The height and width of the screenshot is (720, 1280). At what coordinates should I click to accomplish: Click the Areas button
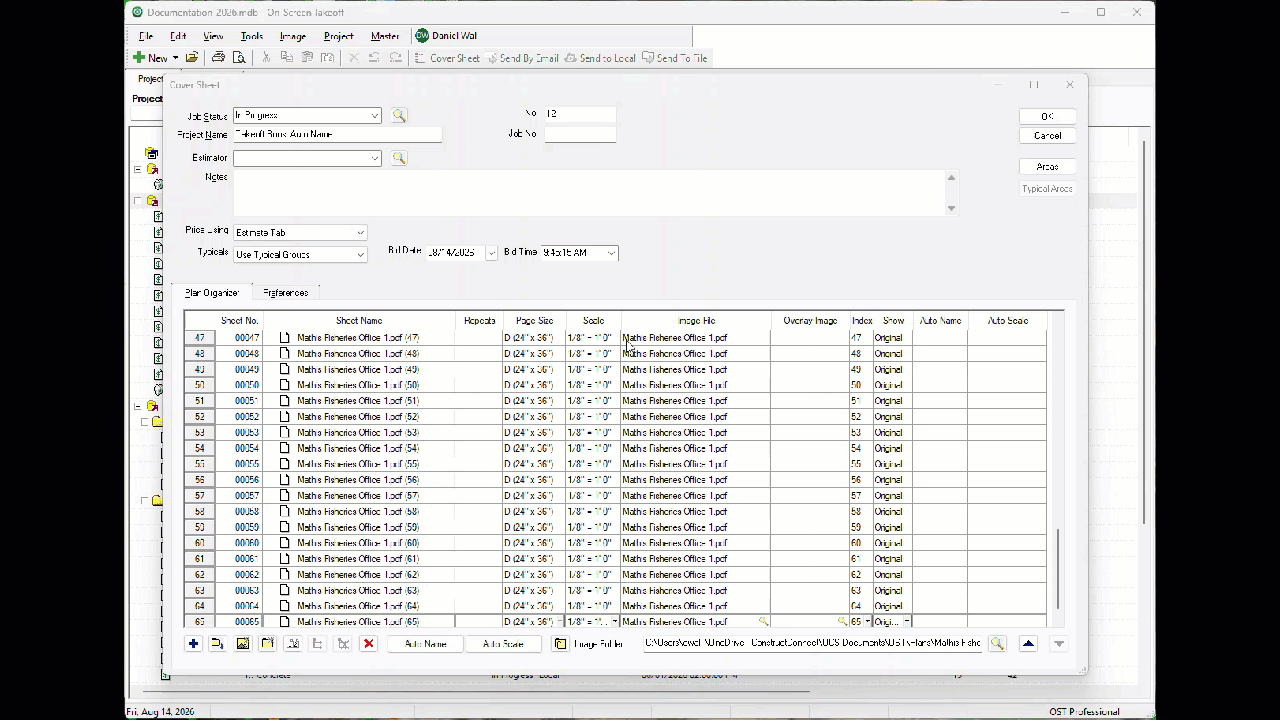[x=1047, y=167]
